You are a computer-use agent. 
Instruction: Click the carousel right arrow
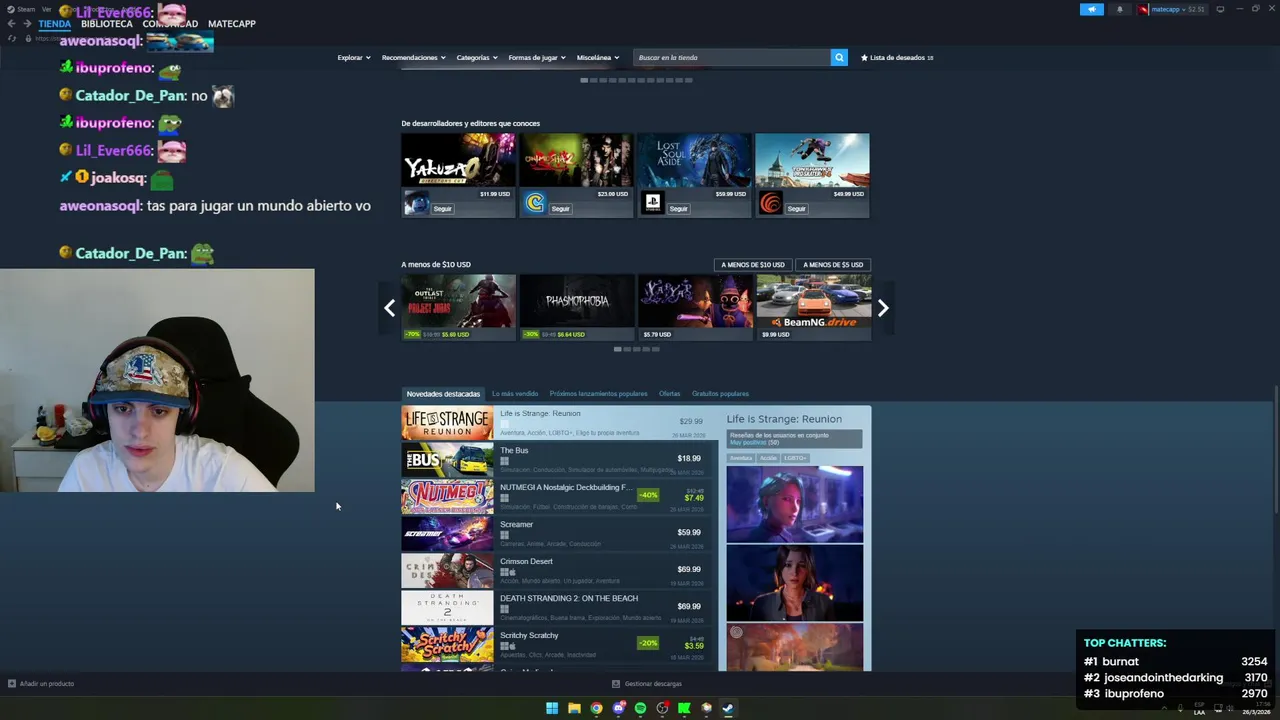883,308
